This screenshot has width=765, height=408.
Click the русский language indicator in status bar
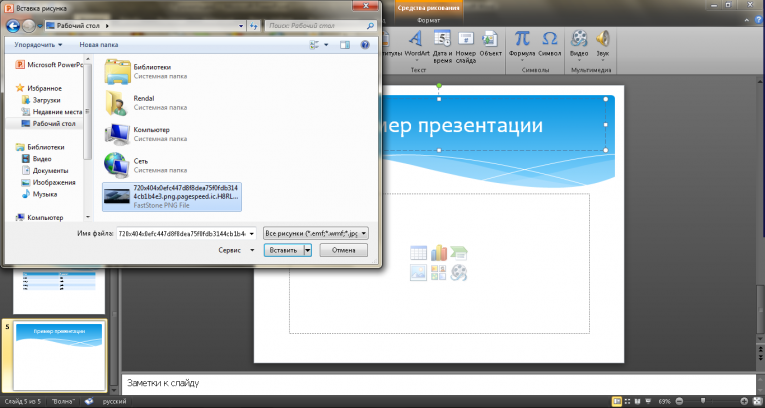coord(114,401)
